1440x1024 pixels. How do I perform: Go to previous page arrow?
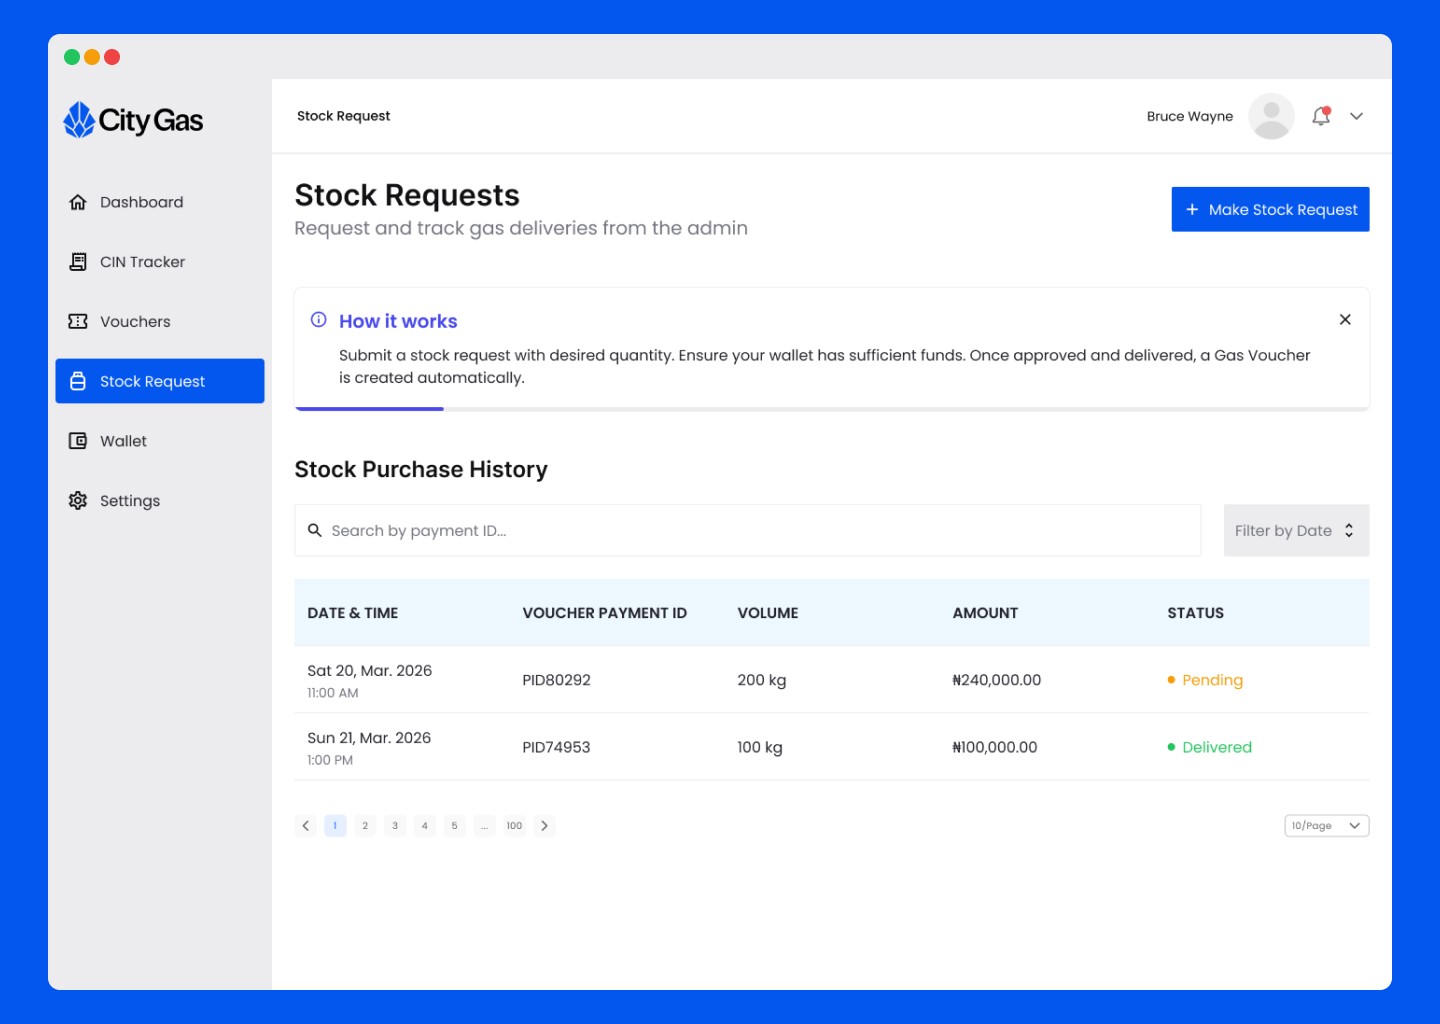[x=306, y=826]
